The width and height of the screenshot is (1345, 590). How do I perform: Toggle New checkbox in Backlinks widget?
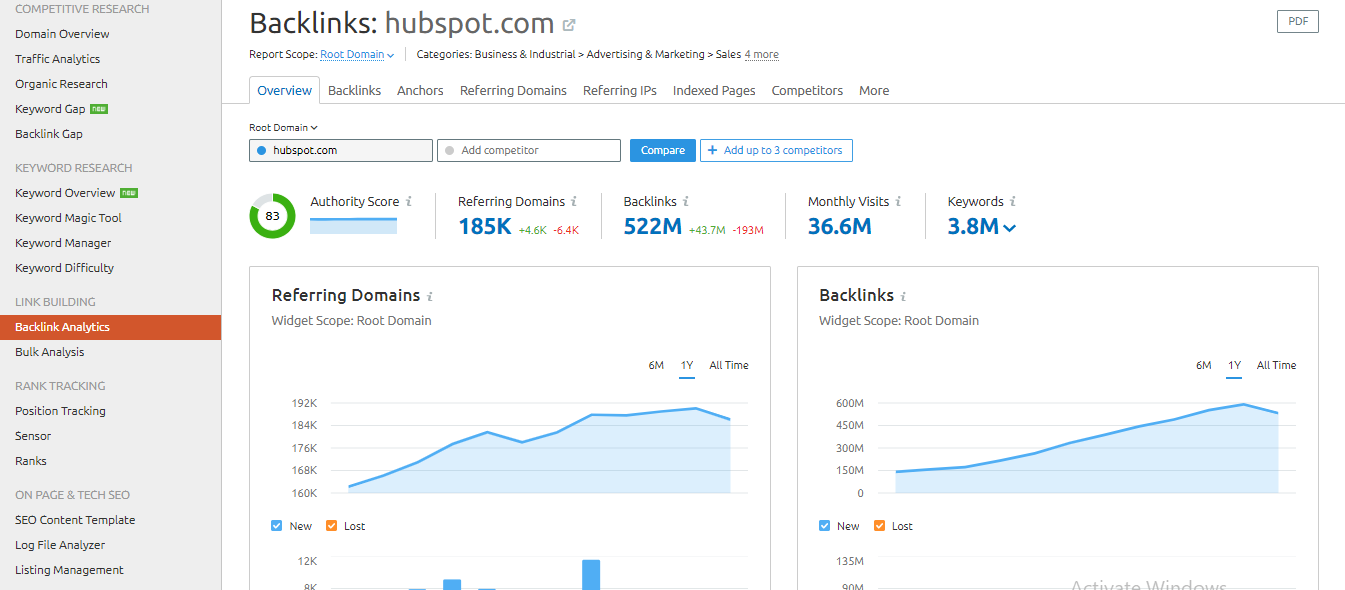point(824,526)
